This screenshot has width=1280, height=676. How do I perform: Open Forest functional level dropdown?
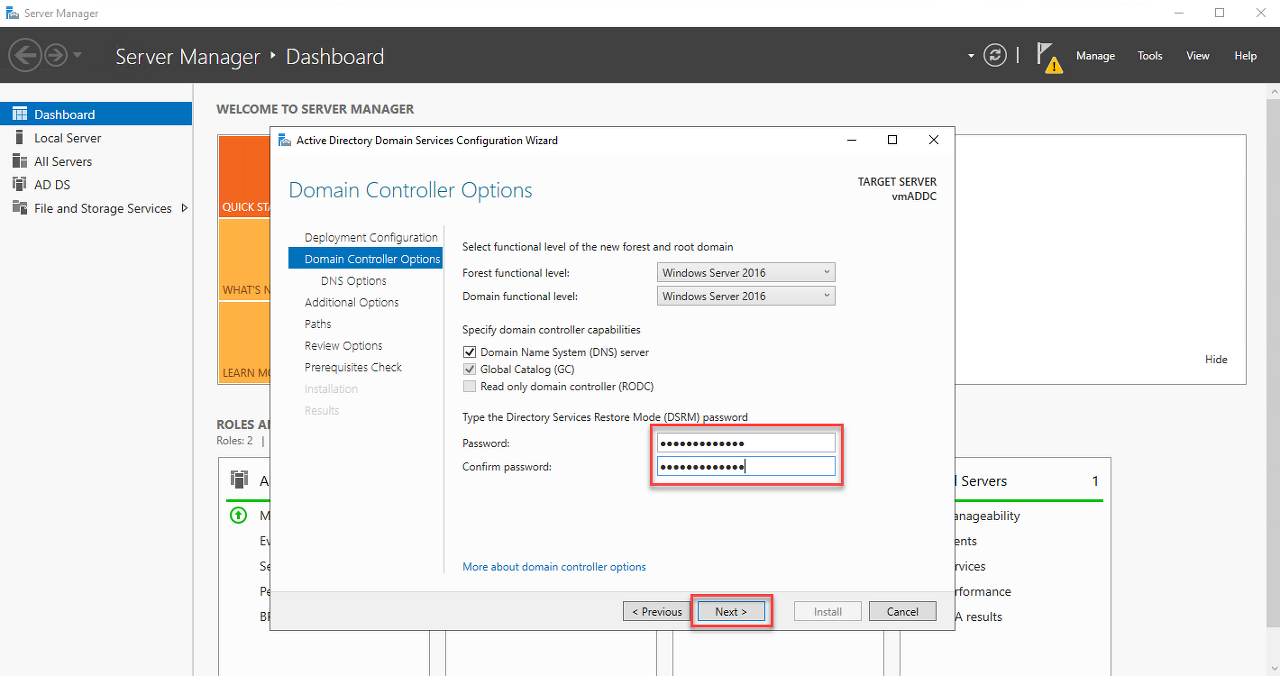click(x=746, y=272)
